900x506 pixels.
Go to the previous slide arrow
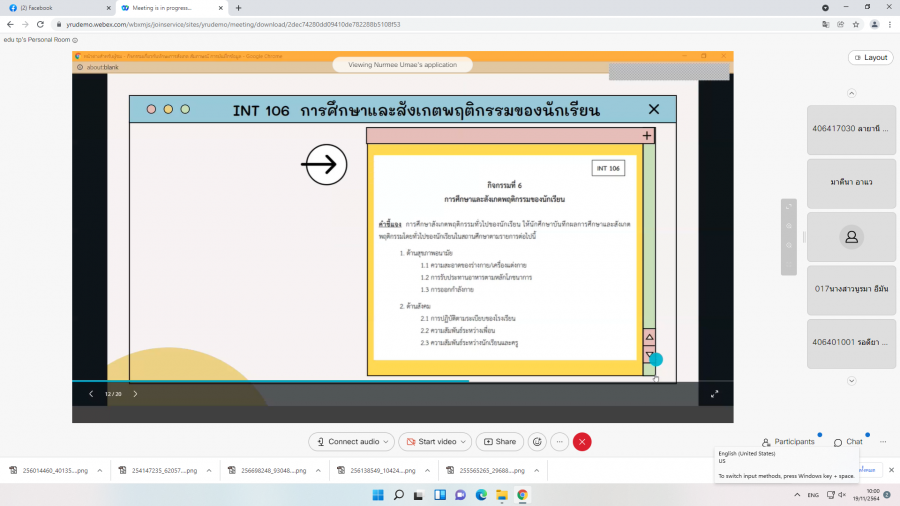[91, 394]
